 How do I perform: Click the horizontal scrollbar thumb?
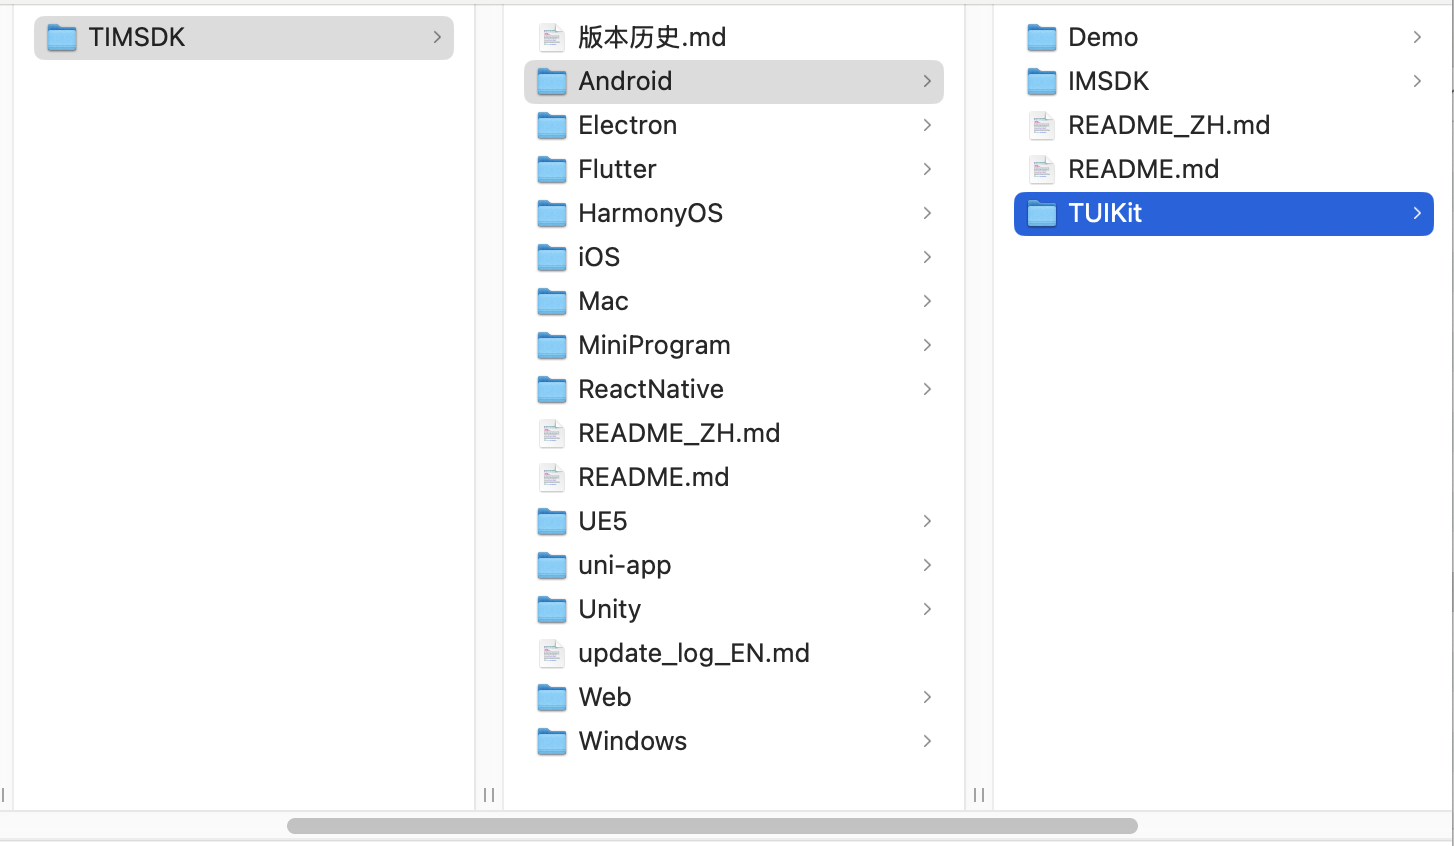tap(712, 826)
